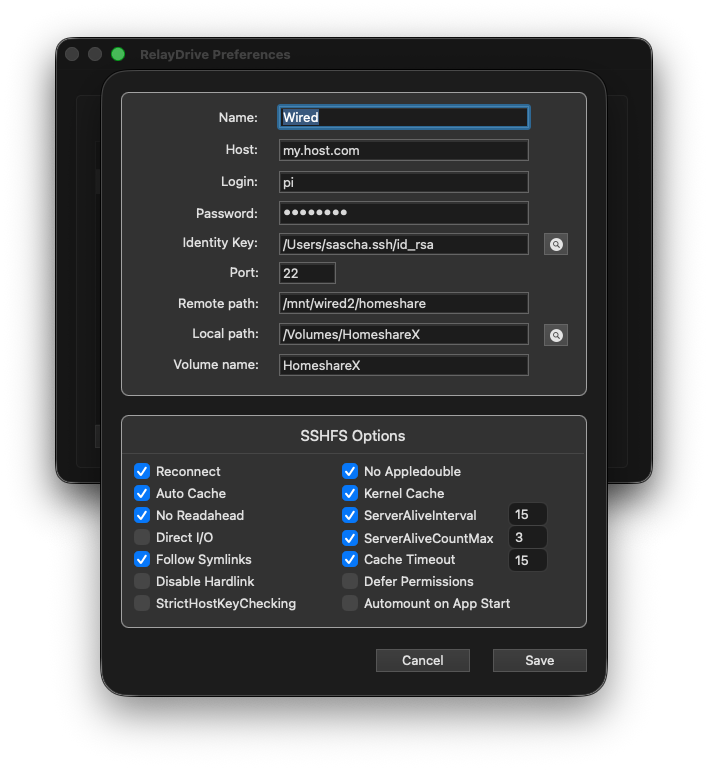The image size is (708, 770).
Task: Click the browse icon beside Local path
Action: [555, 335]
